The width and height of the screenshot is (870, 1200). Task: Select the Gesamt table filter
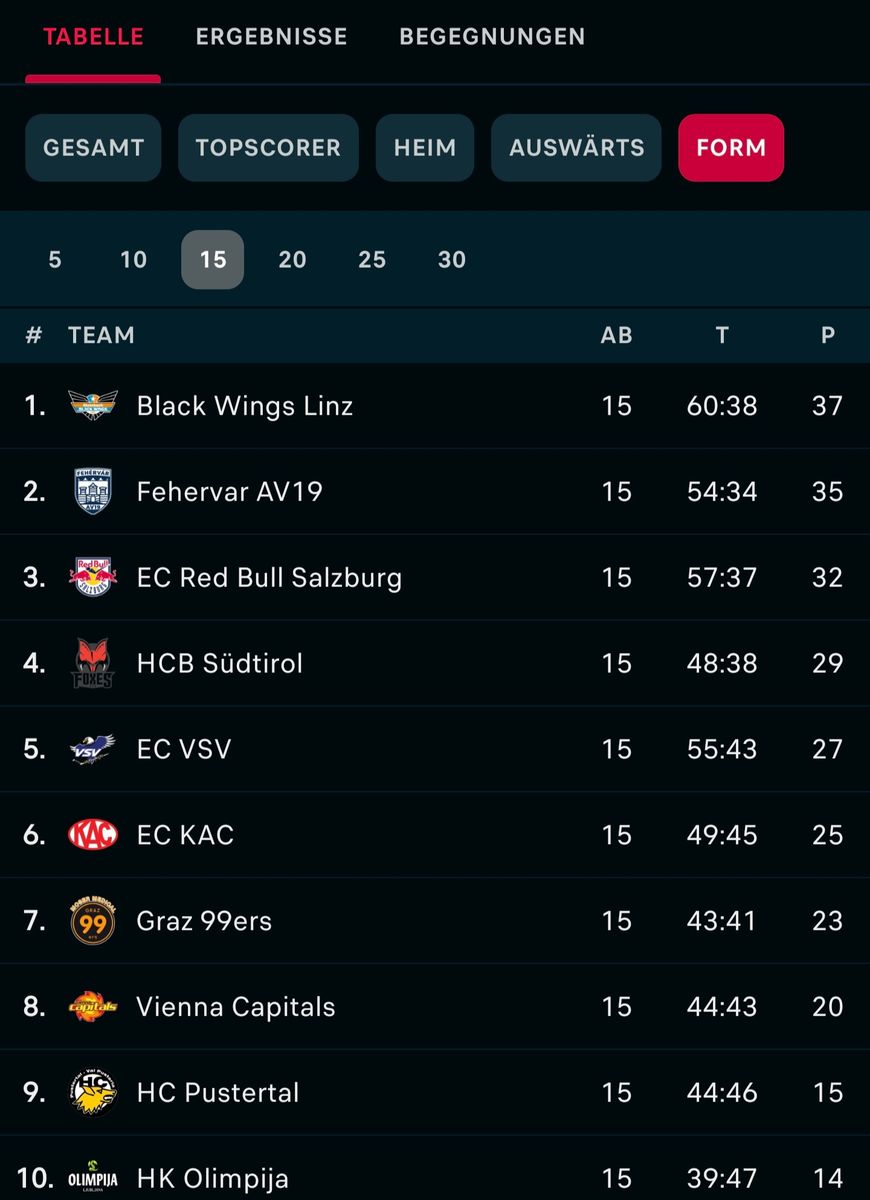93,148
